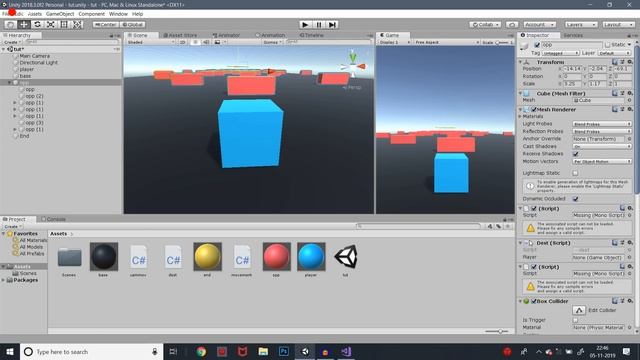Open the Collab dropdown
The image size is (640, 360).
pos(485,24)
